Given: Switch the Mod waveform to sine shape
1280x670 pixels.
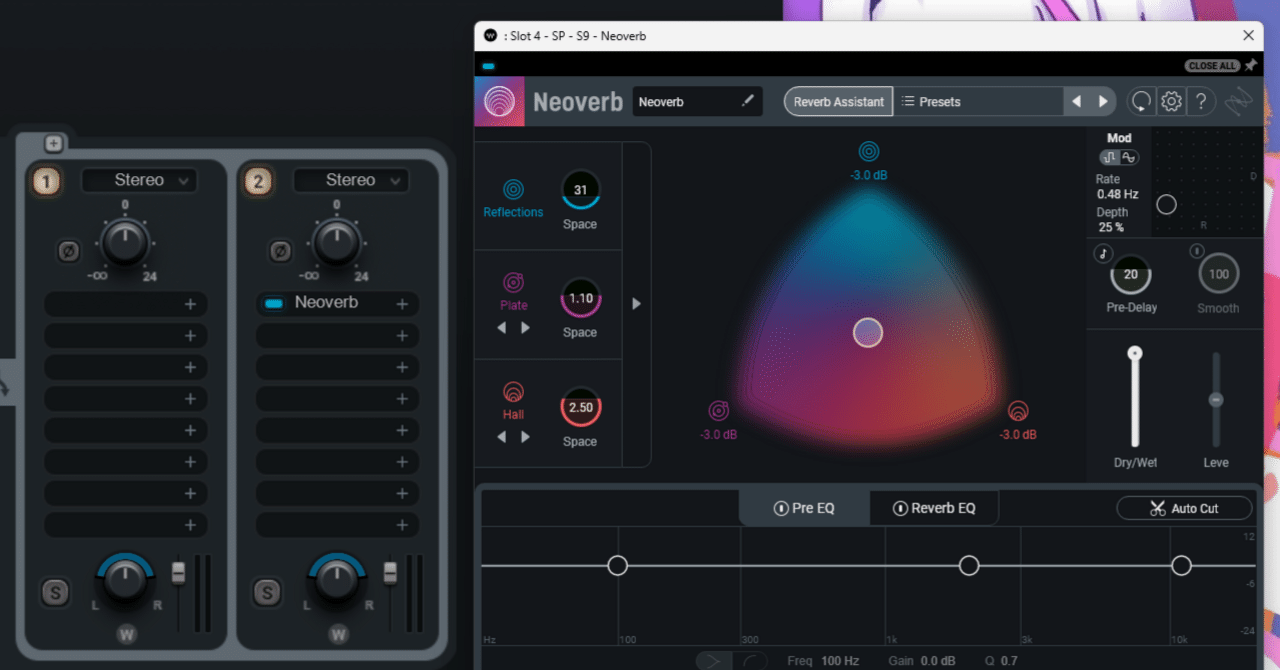Looking at the screenshot, I should [1128, 157].
